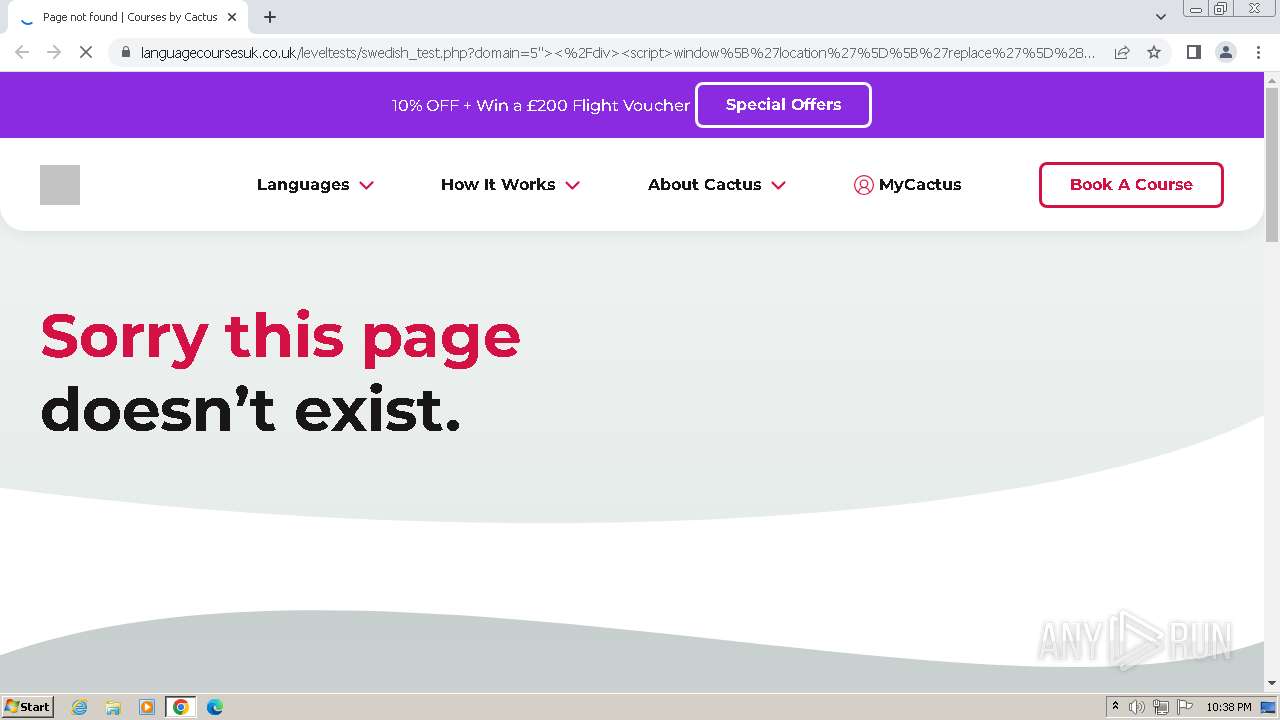Click the browser forward arrow
The image size is (1280, 720).
pos(54,52)
